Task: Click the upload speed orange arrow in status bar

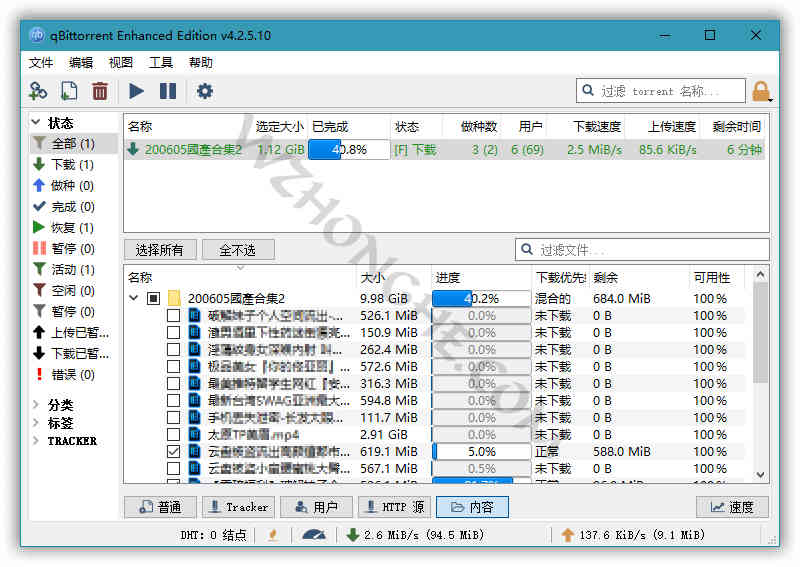Action: (x=567, y=535)
